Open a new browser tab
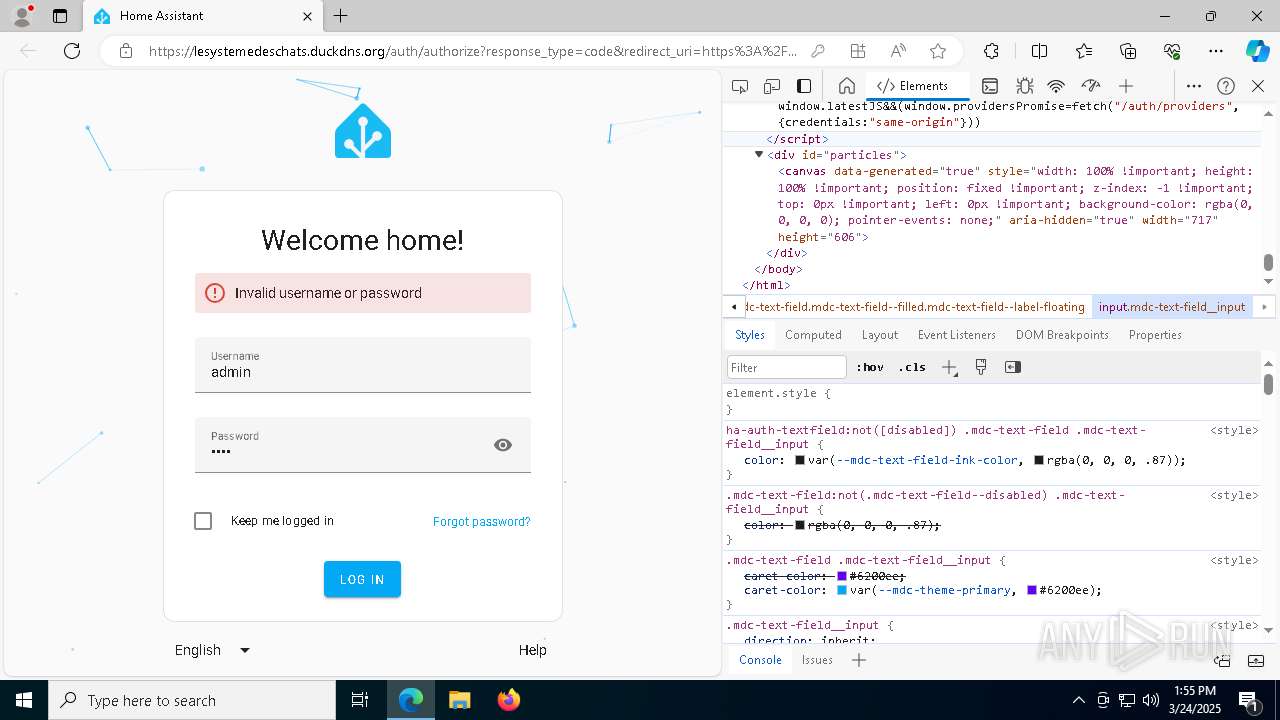The image size is (1280, 720). (341, 16)
